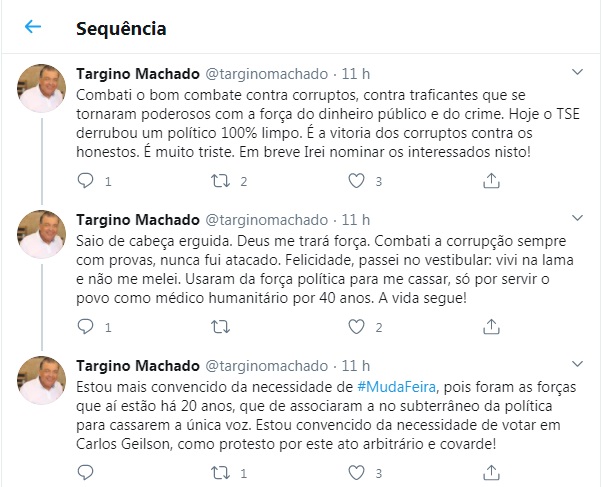Click the back arrow beside Sequência
The height and width of the screenshot is (487, 602).
(x=33, y=27)
